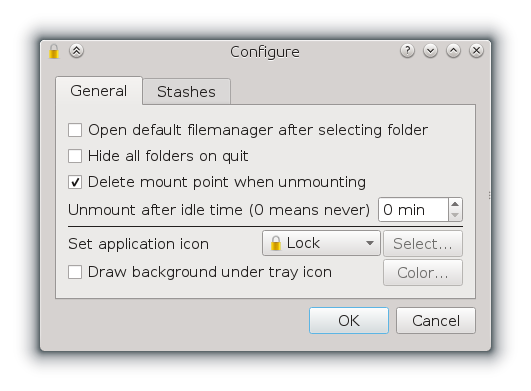Enable Open default filemanager after selecting folder
This screenshot has height=391, width=531.
coord(75,130)
